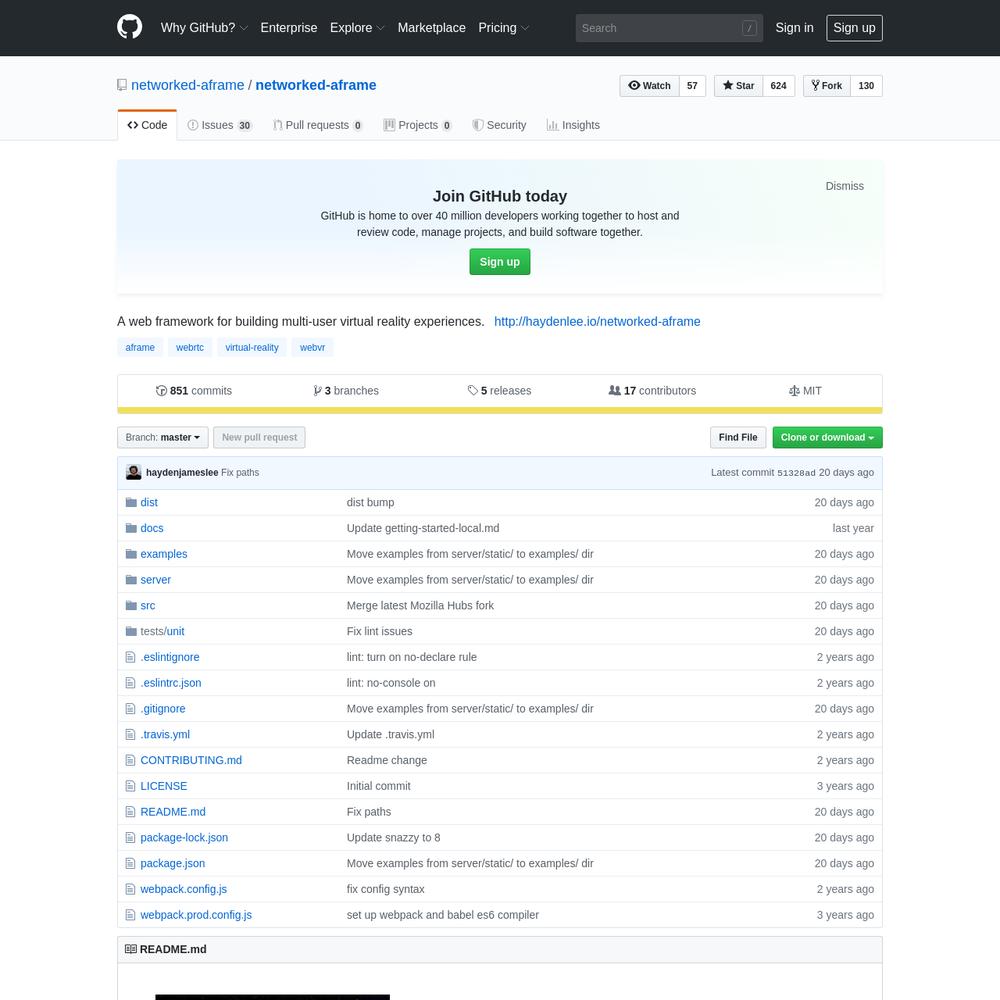Viewport: 1000px width, 1000px height.
Task: Click the README.md book icon header
Action: [131, 949]
